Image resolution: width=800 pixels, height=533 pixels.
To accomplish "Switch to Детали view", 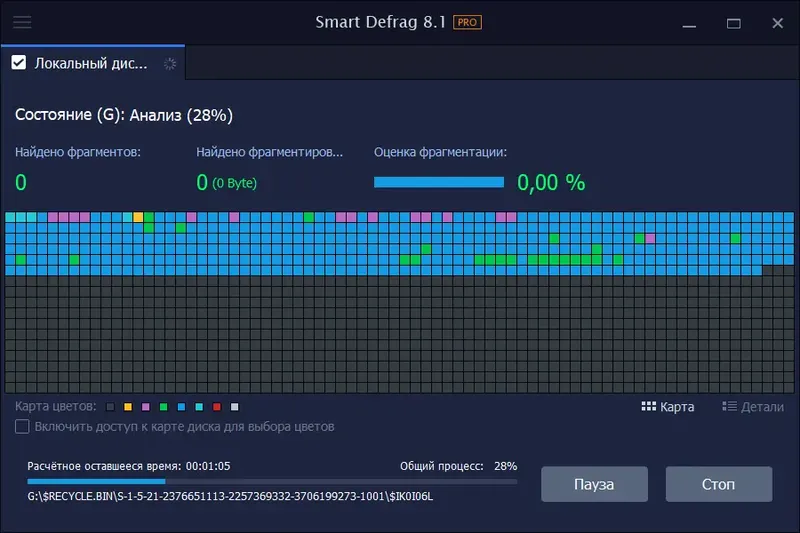I will click(x=753, y=407).
